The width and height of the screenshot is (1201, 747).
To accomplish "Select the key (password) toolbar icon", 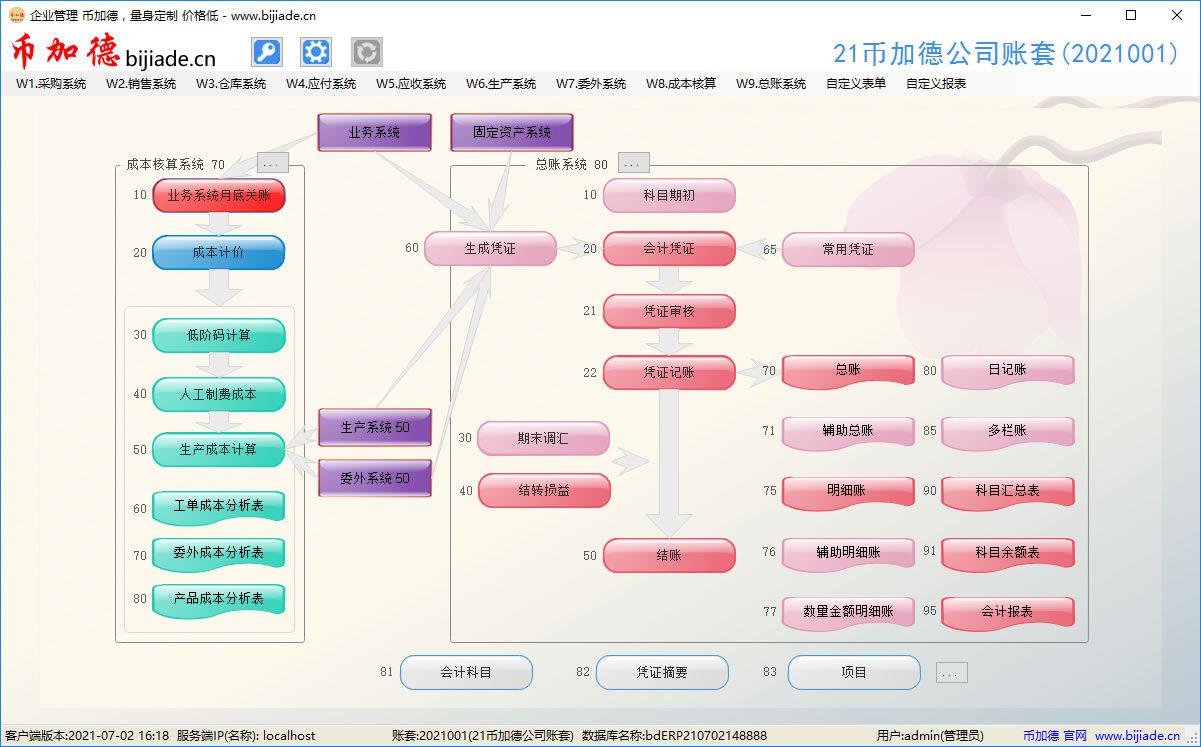I will coord(266,51).
